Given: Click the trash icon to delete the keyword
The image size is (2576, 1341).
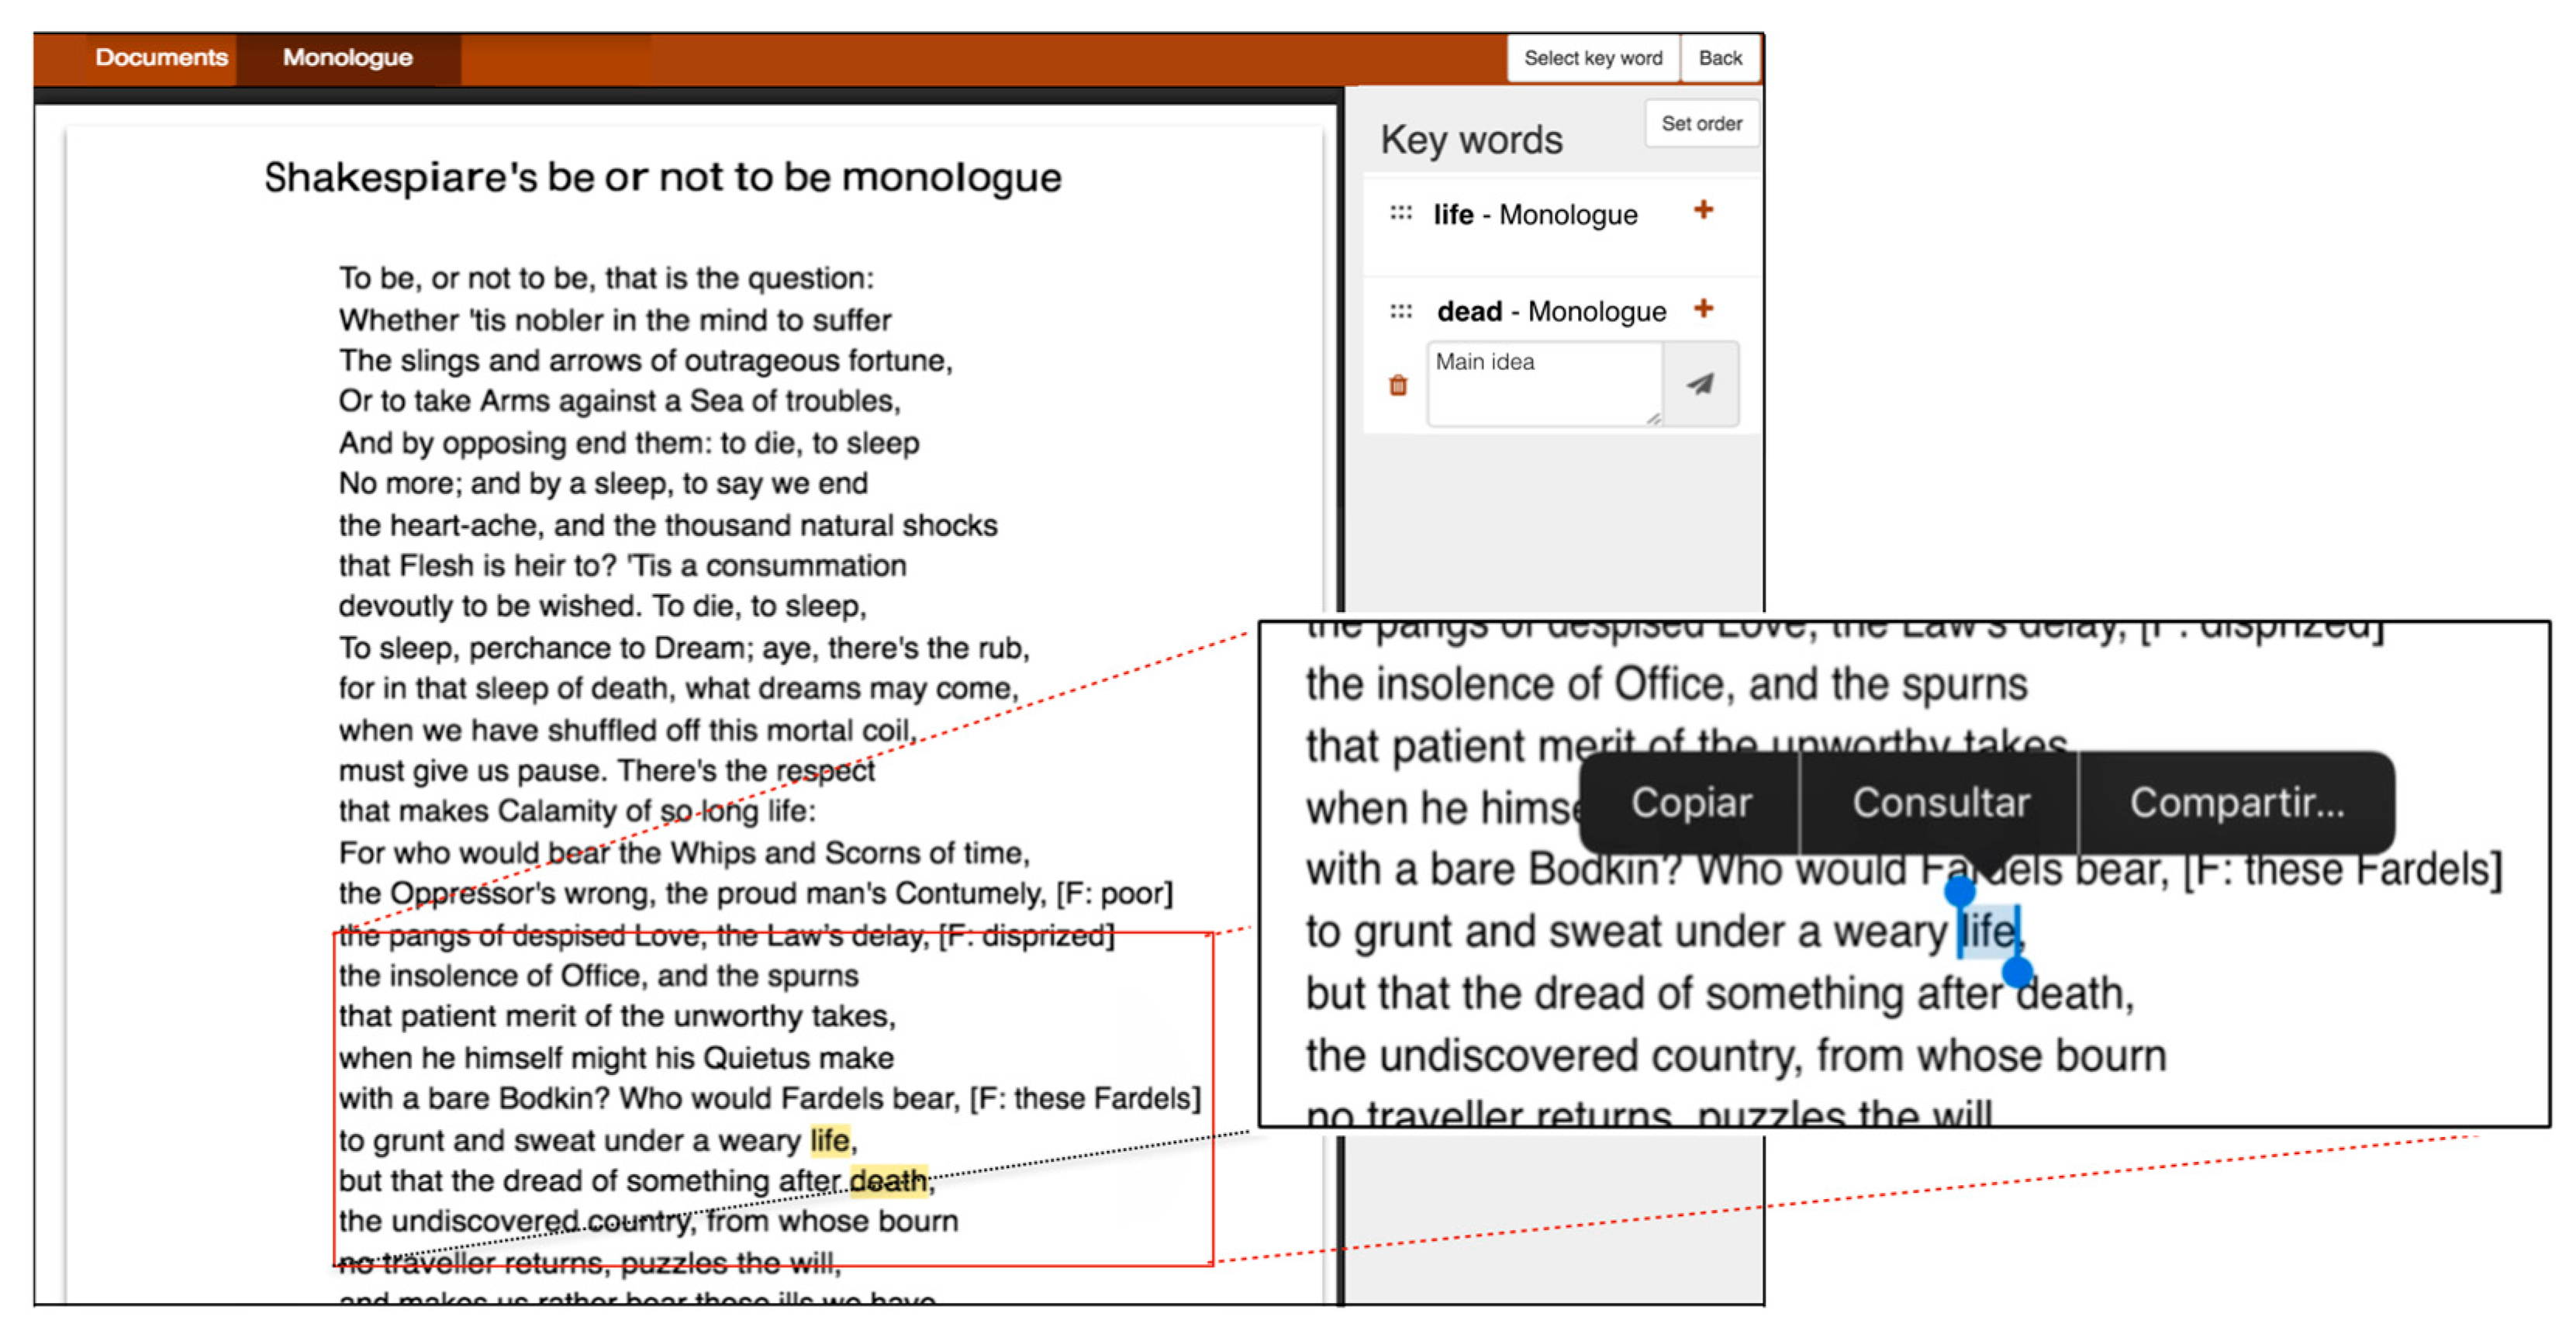Looking at the screenshot, I should click(x=1398, y=385).
